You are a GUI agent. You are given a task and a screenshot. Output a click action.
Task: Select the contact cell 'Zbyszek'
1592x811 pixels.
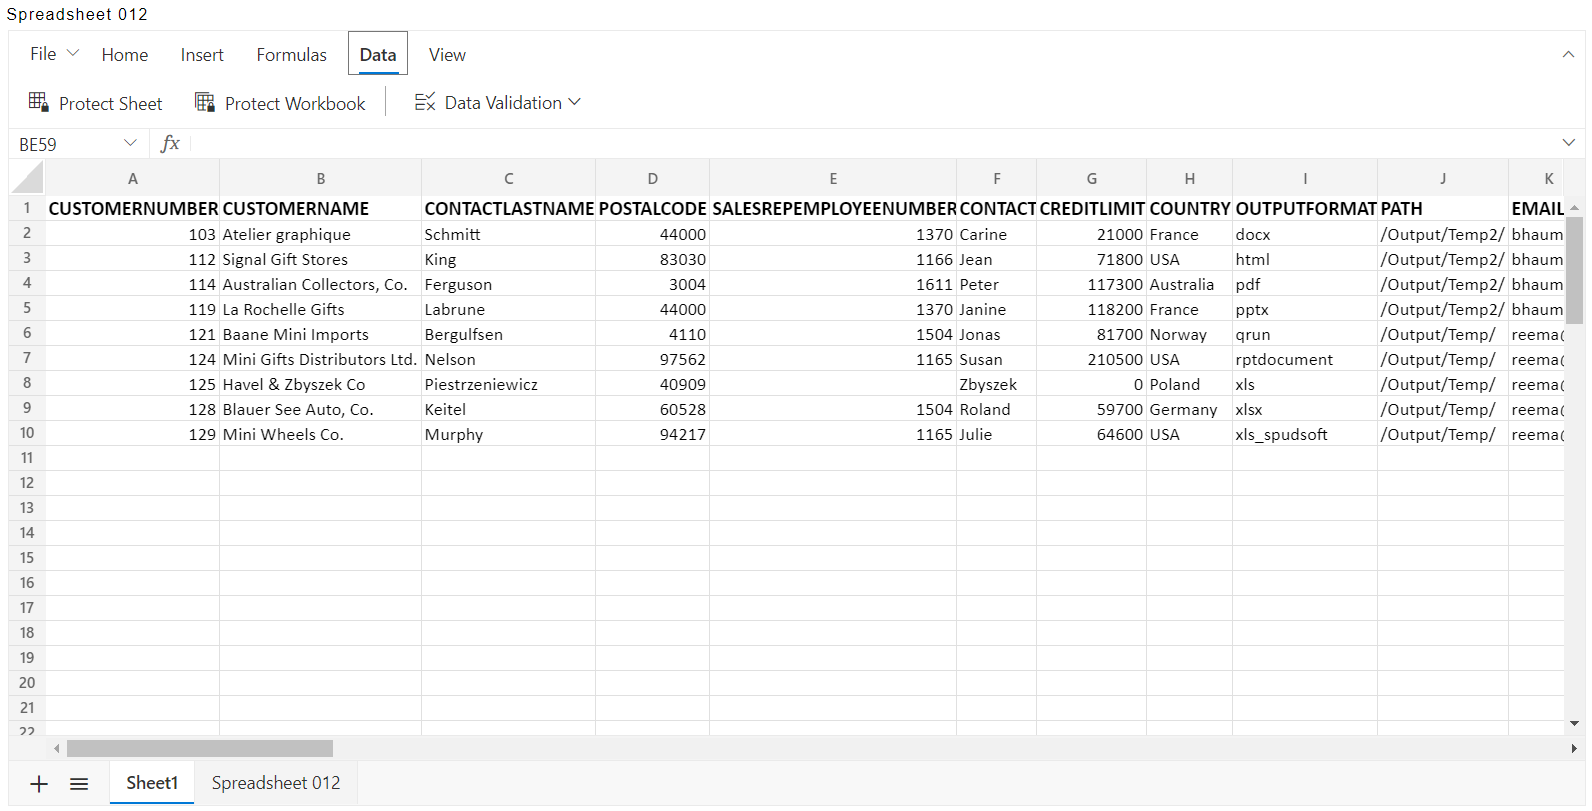pos(996,384)
